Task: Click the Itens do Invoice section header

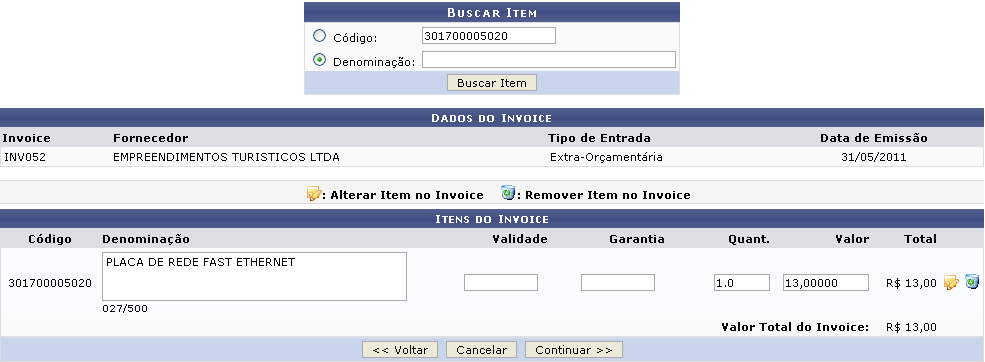Action: click(492, 219)
